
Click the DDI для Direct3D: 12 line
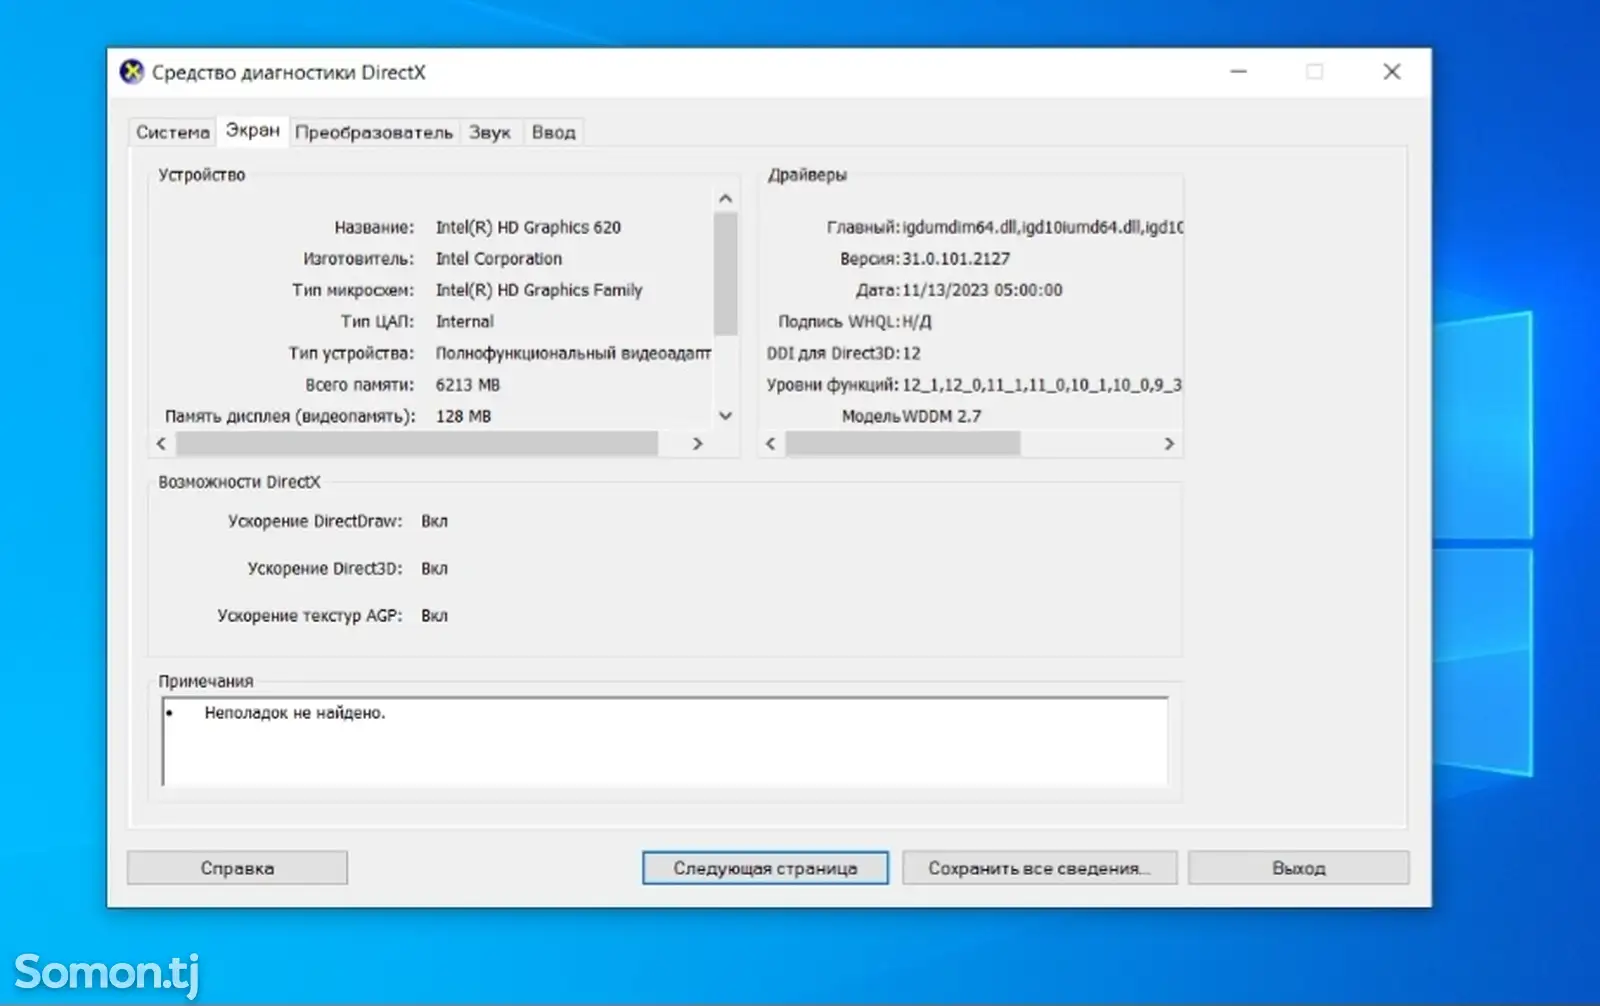click(x=843, y=353)
